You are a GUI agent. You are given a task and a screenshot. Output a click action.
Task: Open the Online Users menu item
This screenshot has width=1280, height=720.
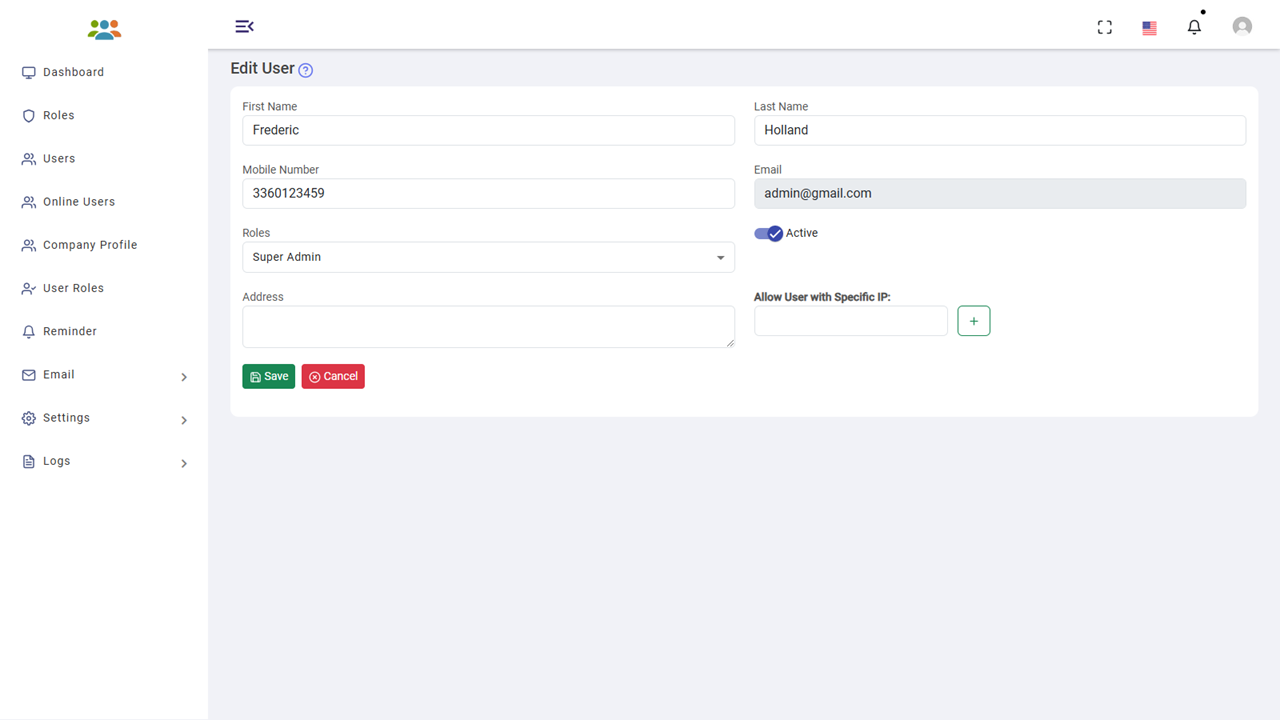[x=78, y=202]
